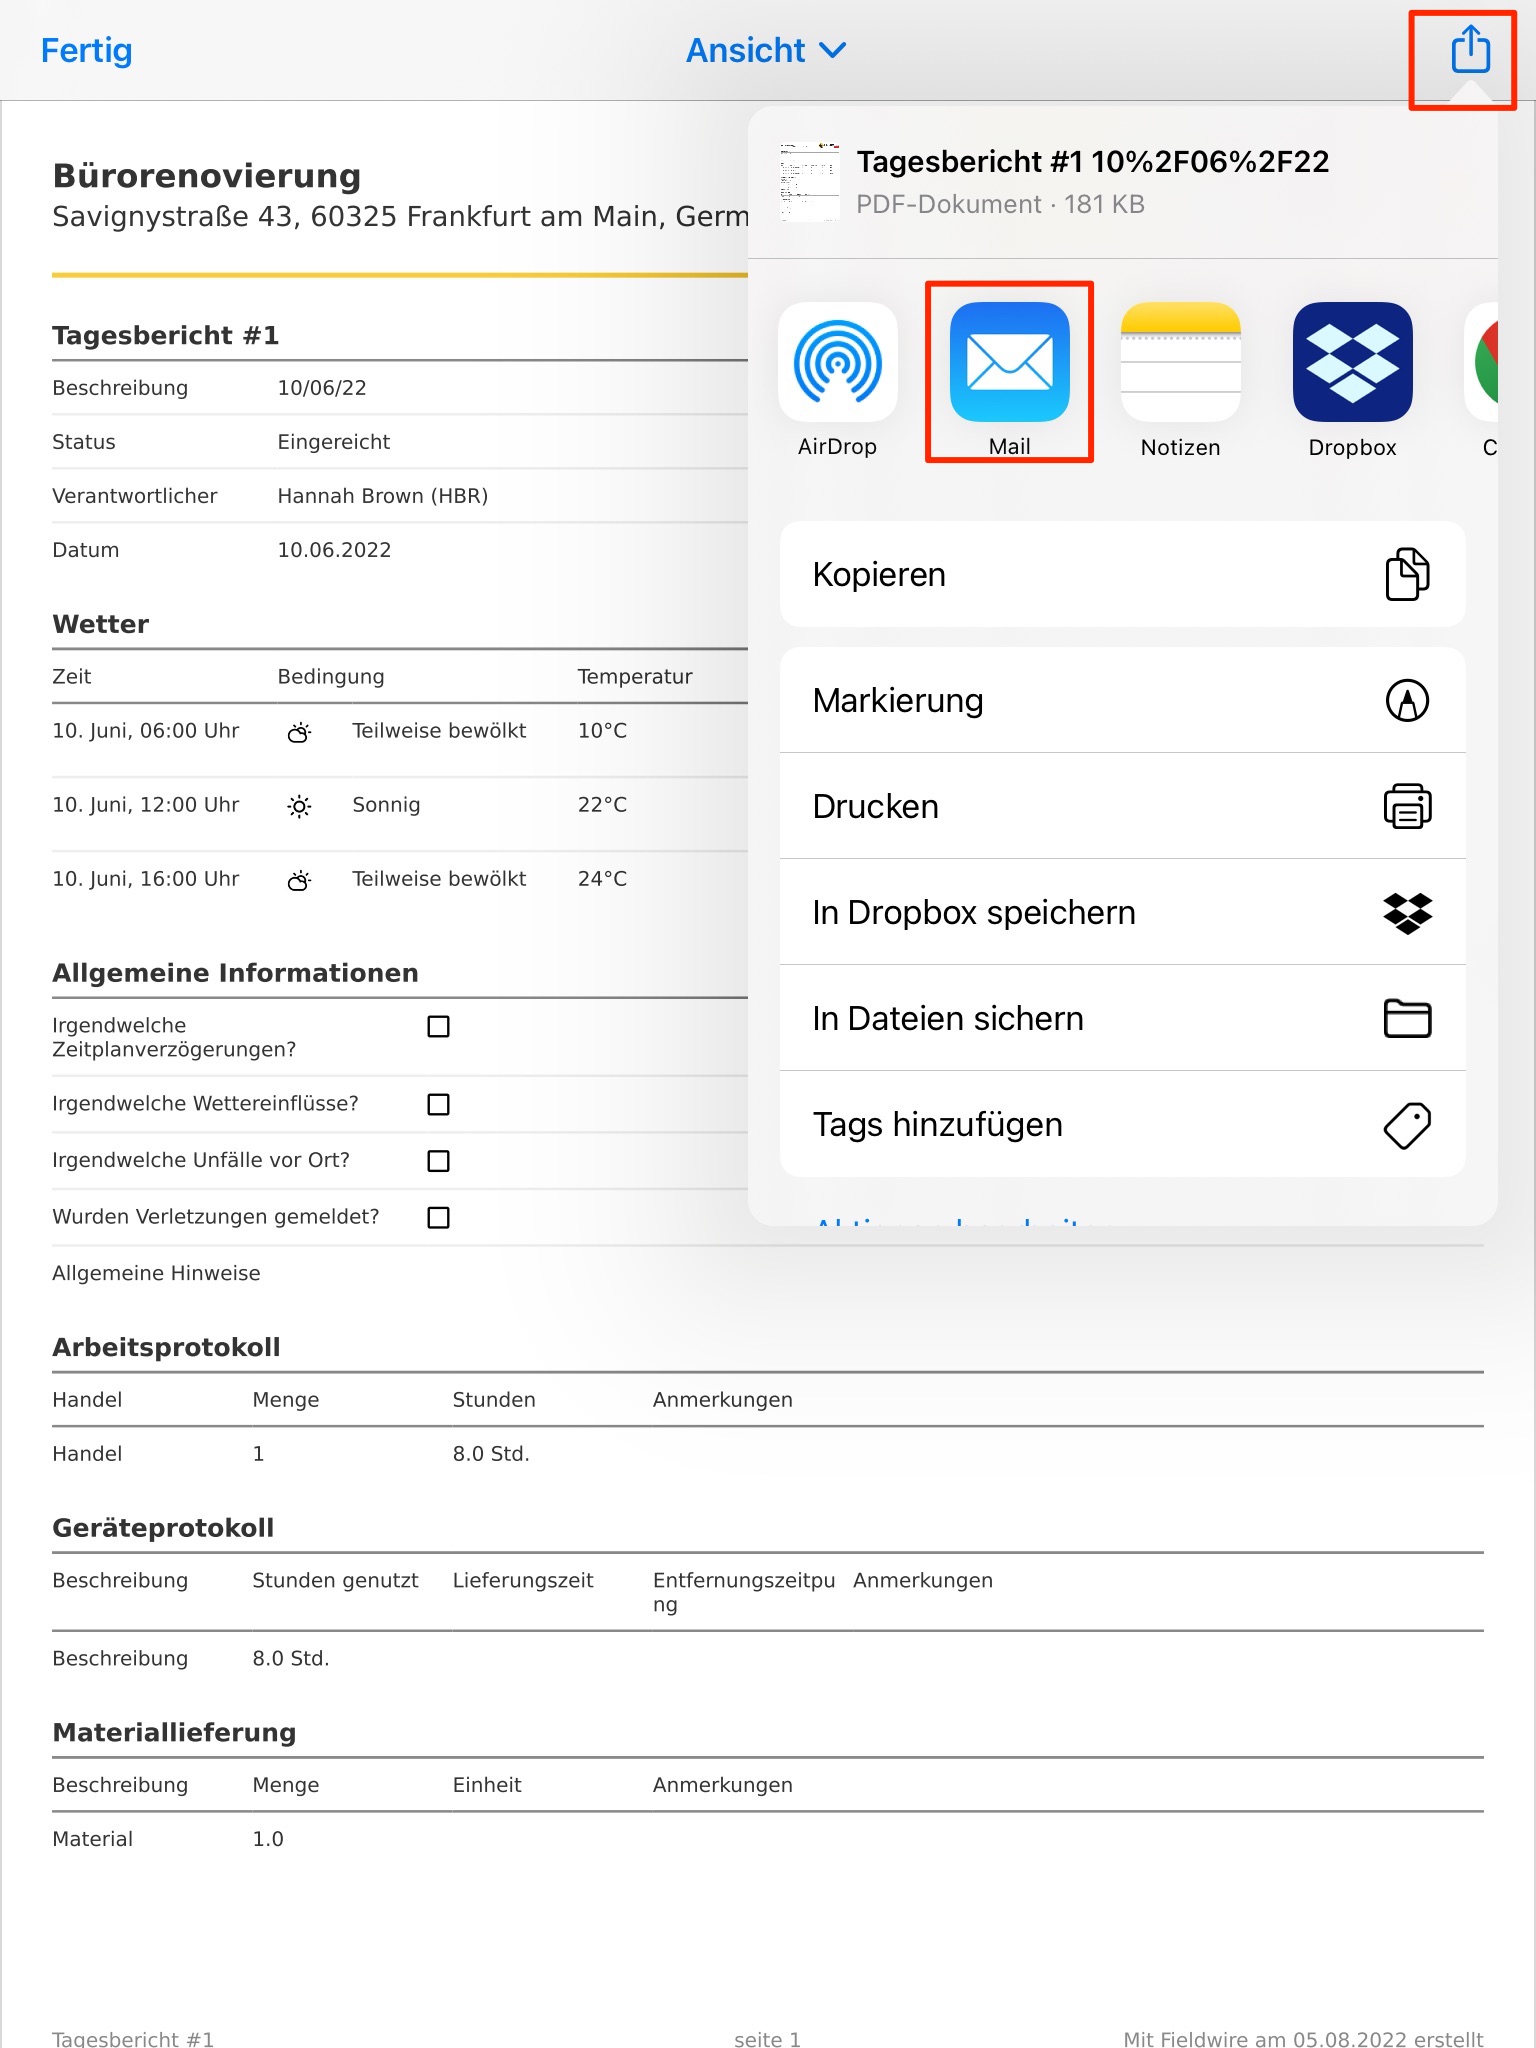This screenshot has height=2048, width=1536.
Task: Tap the folder icon beside In Dateien sichern
Action: pyautogui.click(x=1407, y=1018)
